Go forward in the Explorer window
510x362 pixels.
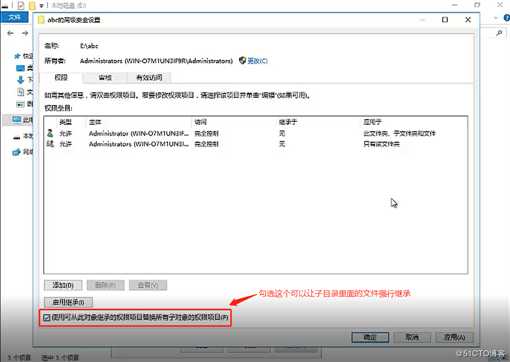25,33
